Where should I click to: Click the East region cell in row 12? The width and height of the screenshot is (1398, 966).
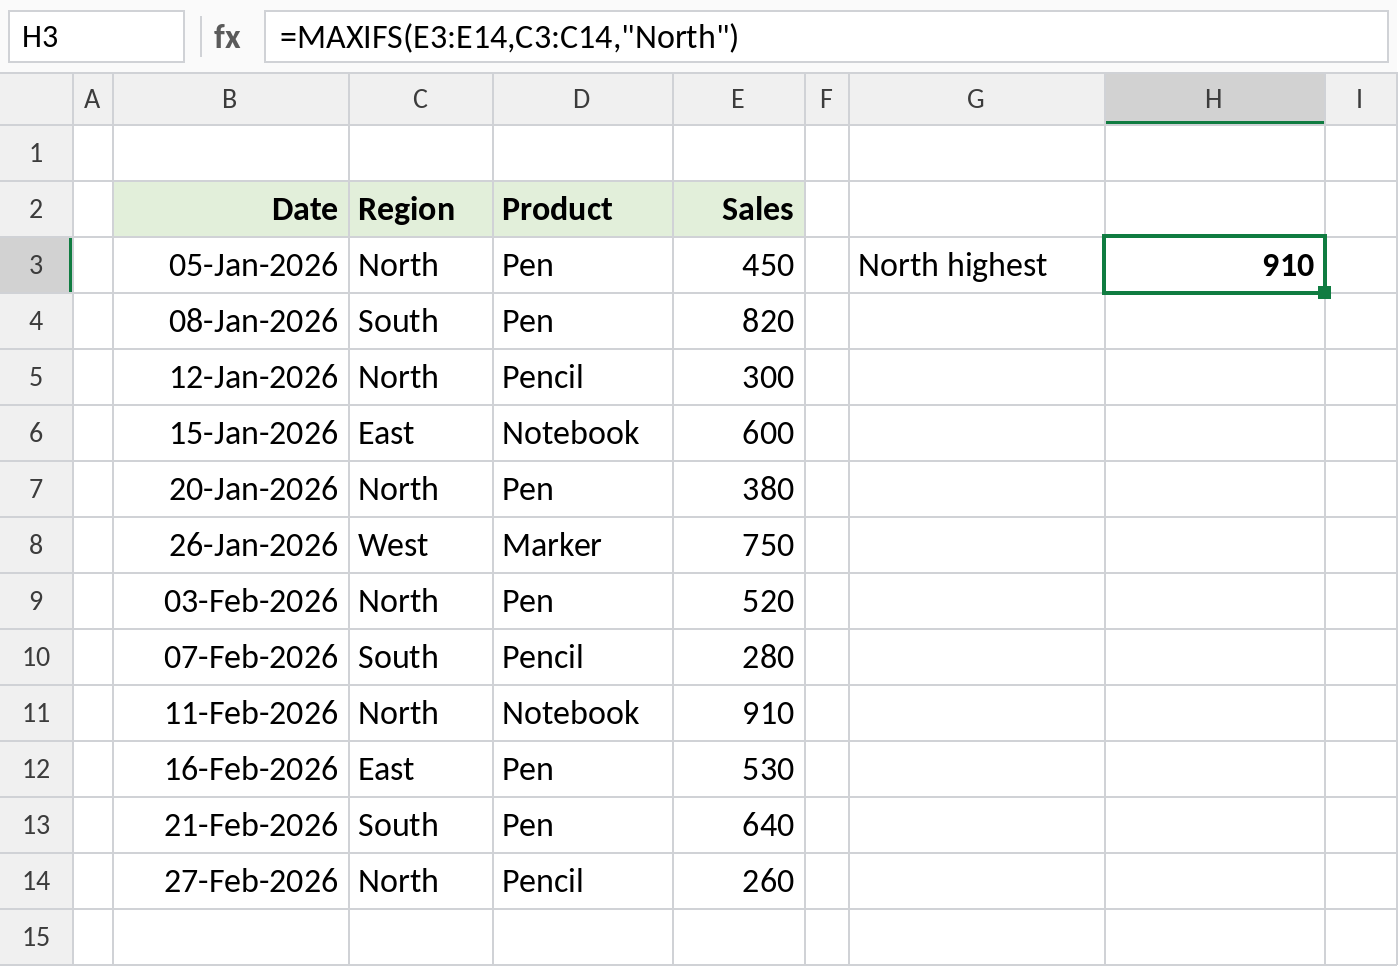[x=421, y=769]
